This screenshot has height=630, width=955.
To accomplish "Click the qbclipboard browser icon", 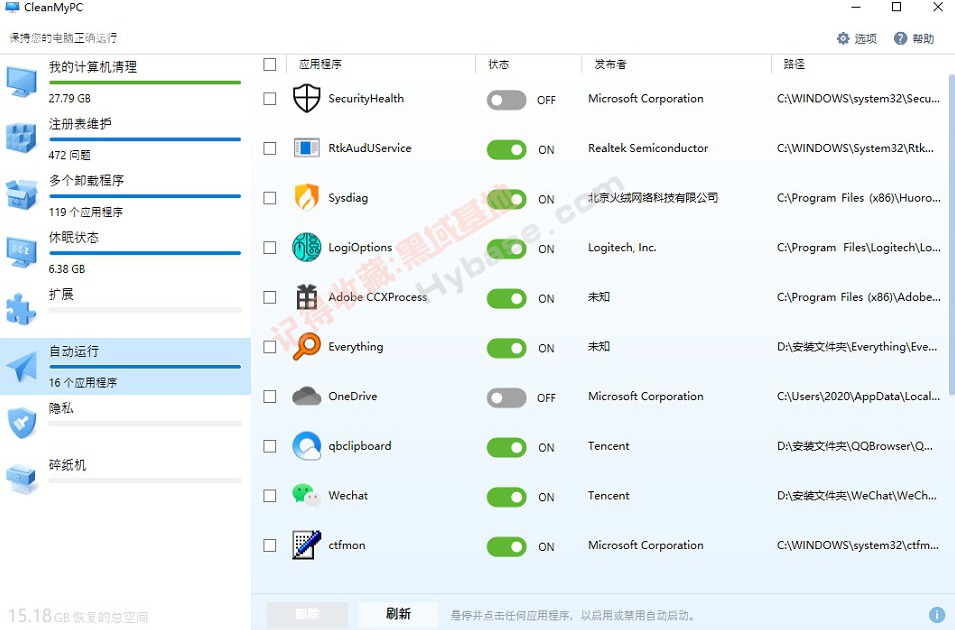I will [x=306, y=446].
